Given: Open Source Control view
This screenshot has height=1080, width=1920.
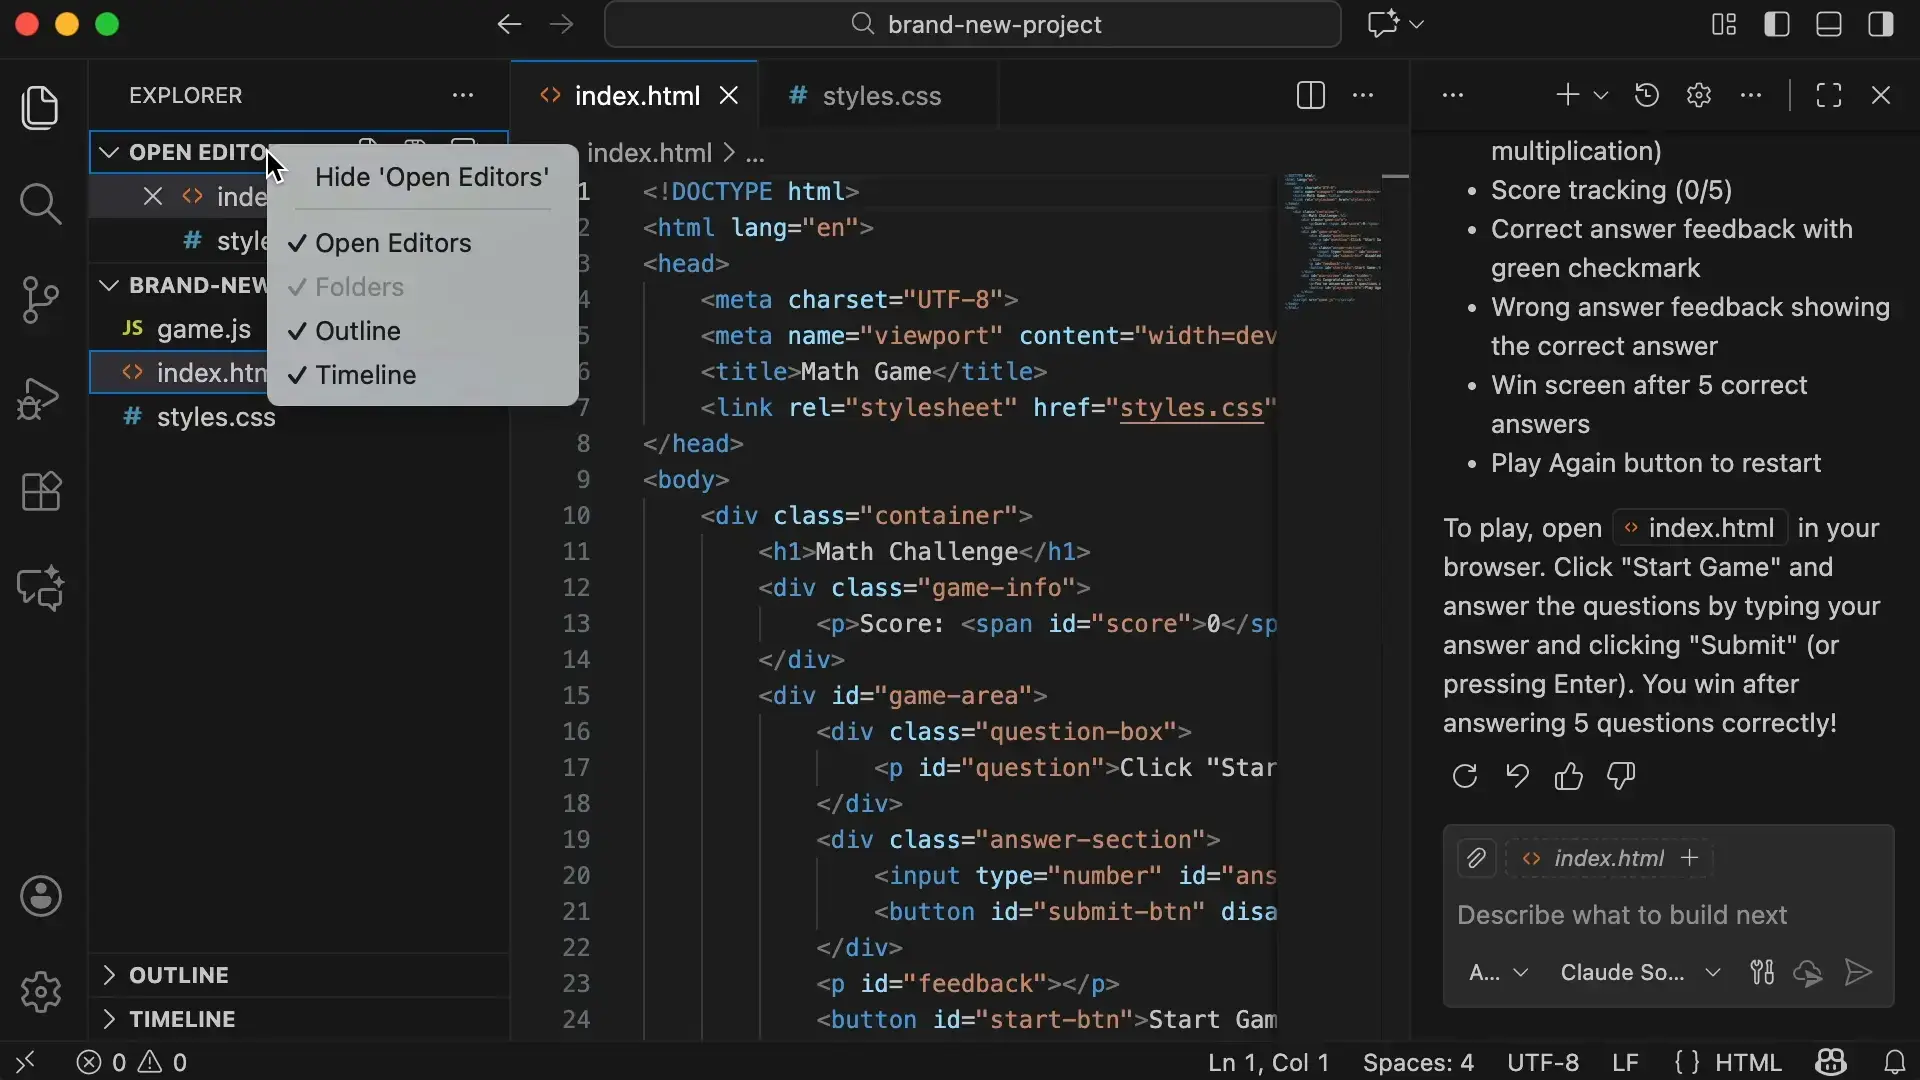Looking at the screenshot, I should [40, 300].
